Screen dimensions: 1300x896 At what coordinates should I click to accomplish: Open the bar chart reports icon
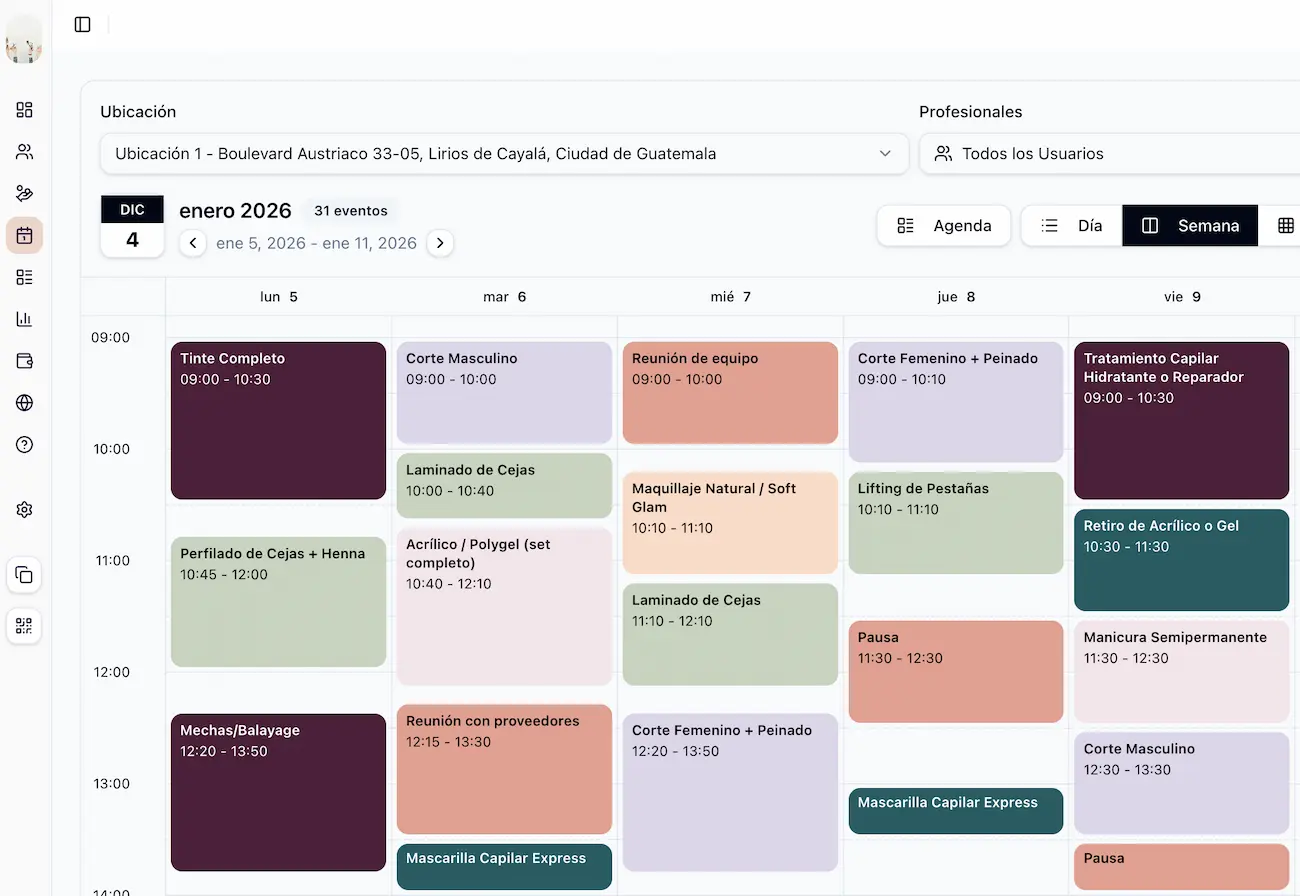(x=25, y=319)
